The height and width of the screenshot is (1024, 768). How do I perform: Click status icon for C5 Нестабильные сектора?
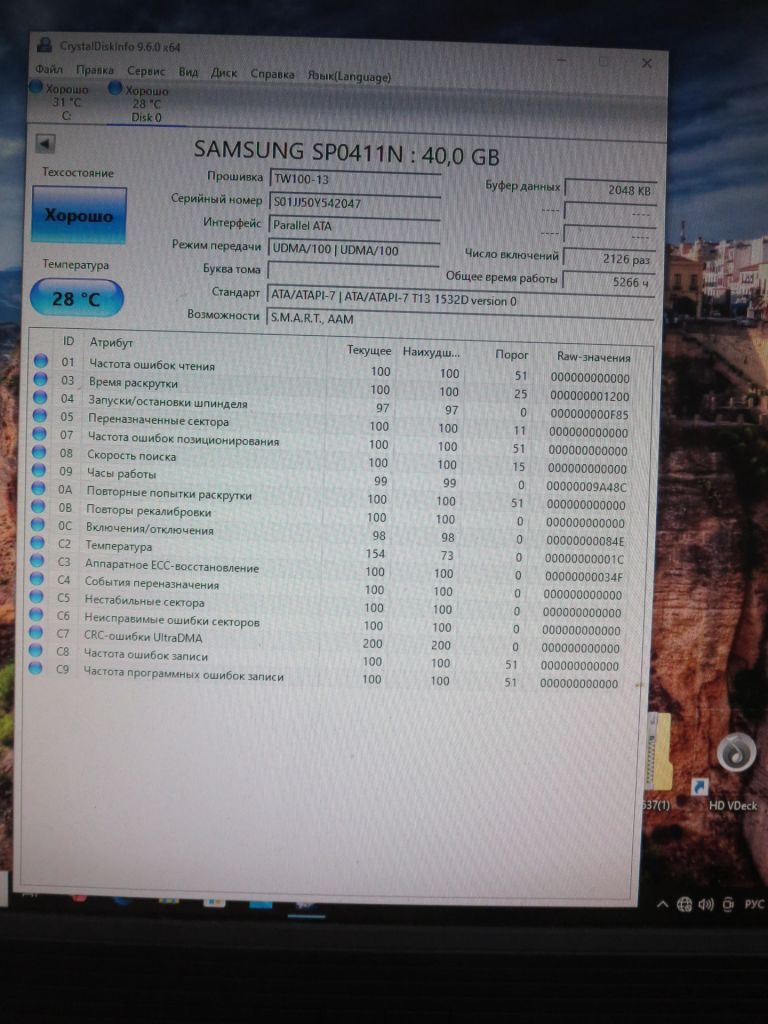tap(37, 597)
